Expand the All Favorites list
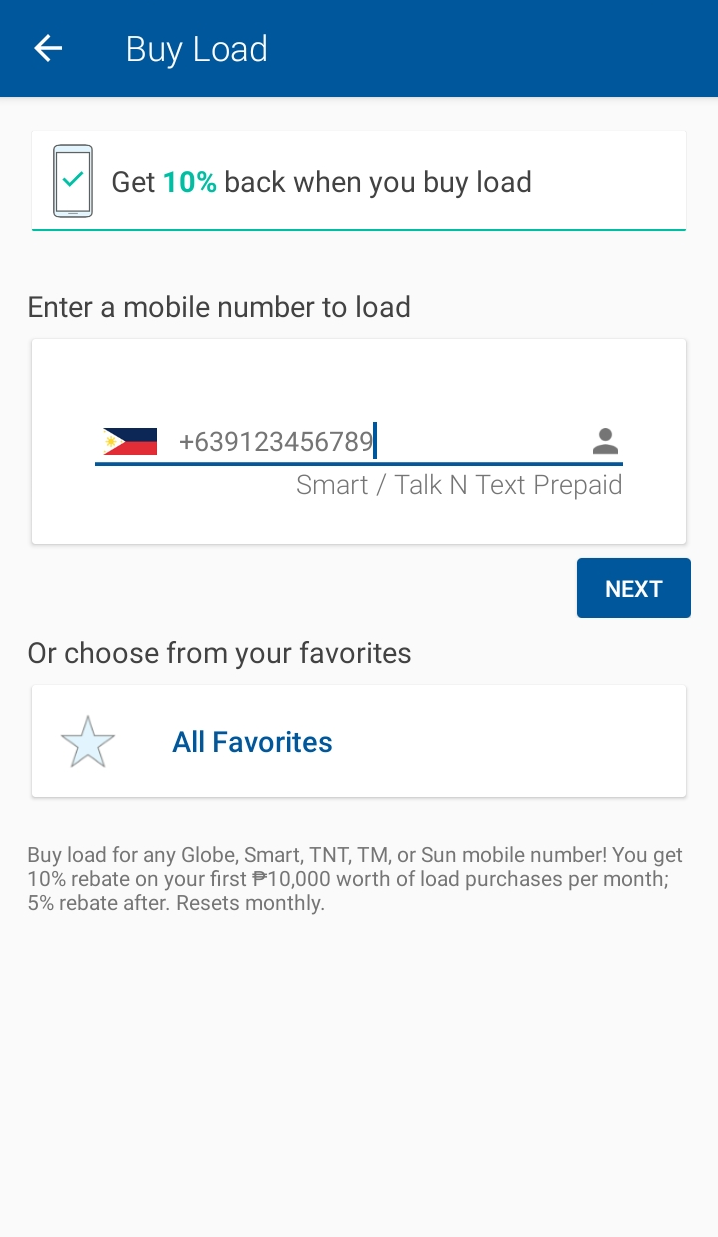The height and width of the screenshot is (1237, 718). [x=252, y=742]
